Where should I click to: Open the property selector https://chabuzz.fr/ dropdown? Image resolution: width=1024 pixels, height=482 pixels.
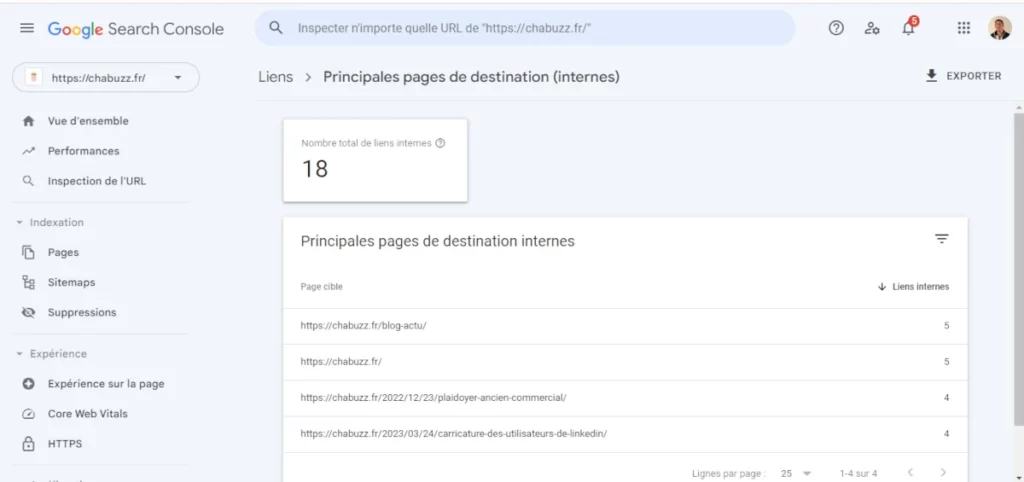pos(106,77)
